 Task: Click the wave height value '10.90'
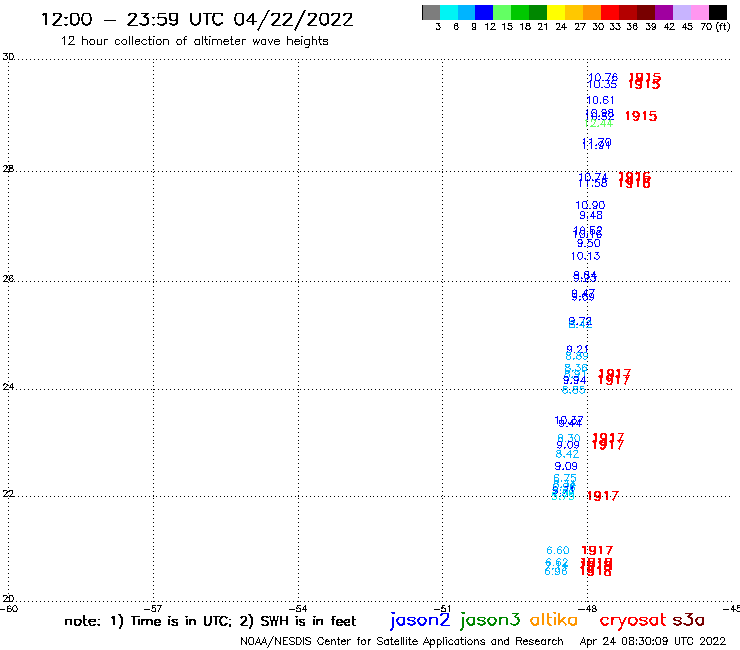click(590, 205)
